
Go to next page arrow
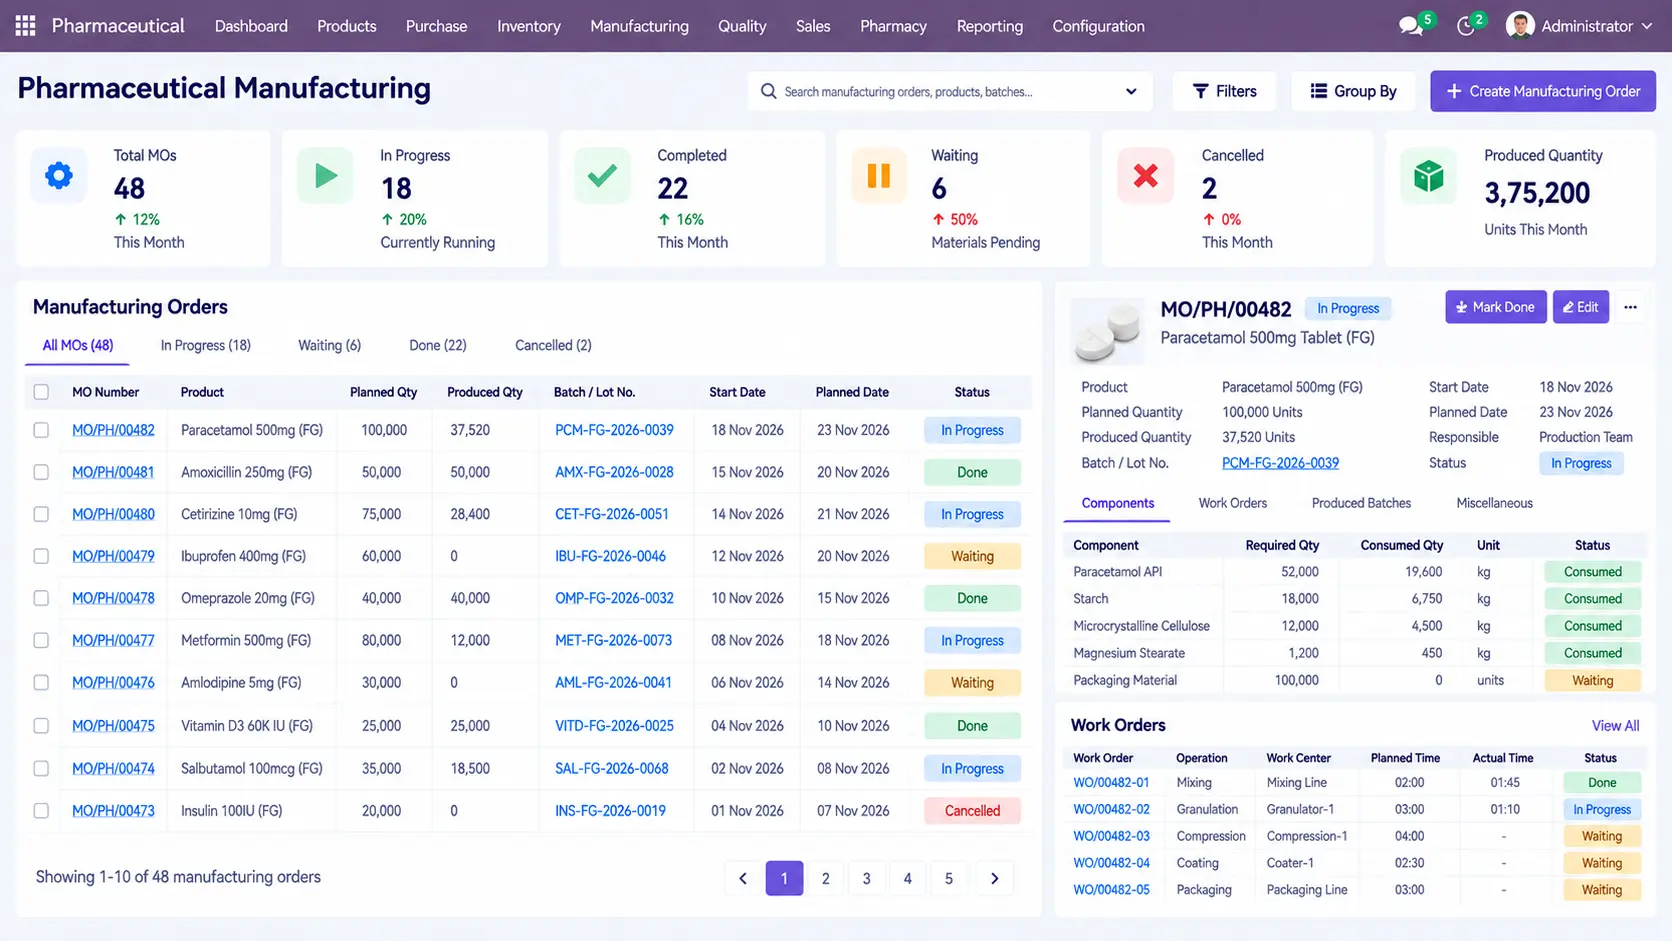pyautogui.click(x=994, y=878)
